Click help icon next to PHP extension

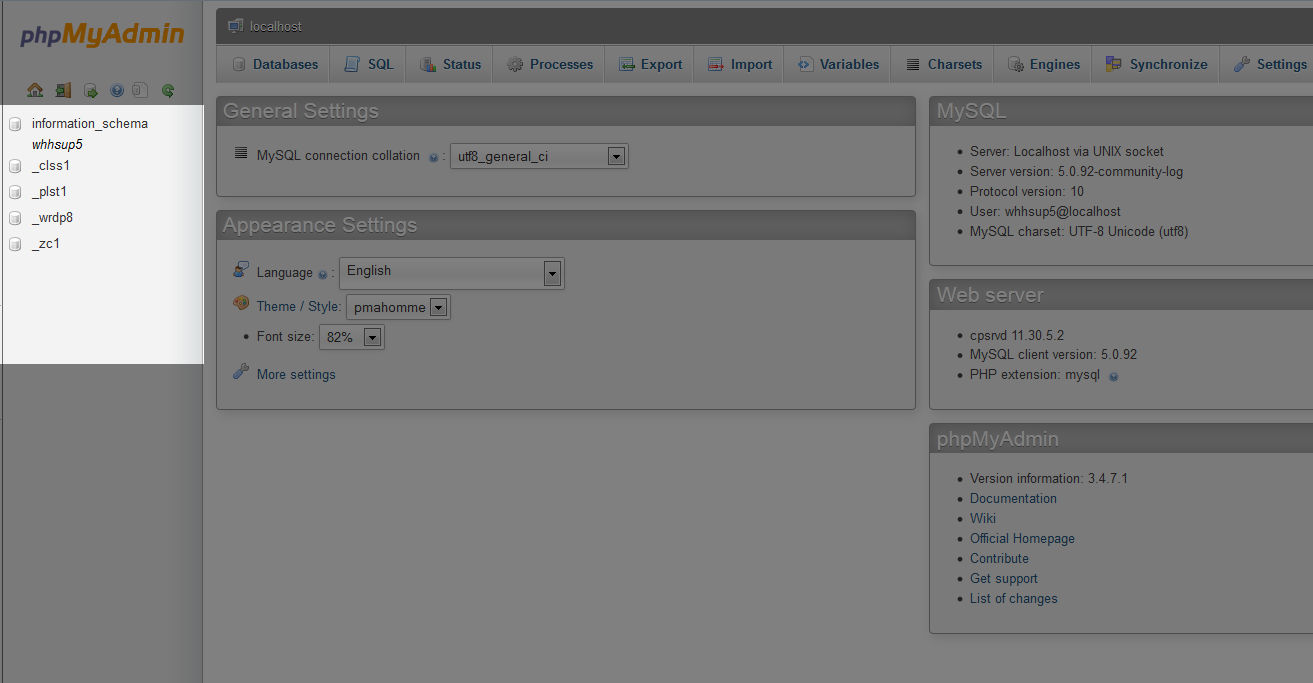(x=1113, y=376)
